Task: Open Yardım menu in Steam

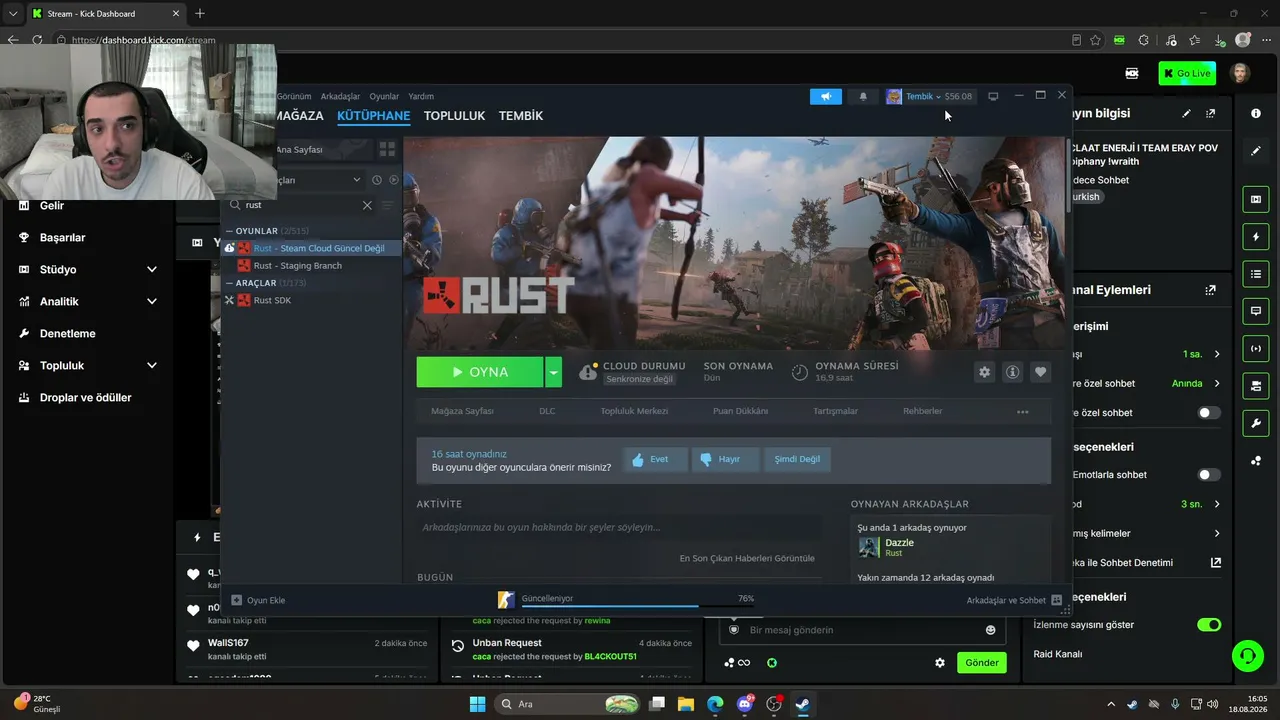Action: (421, 96)
